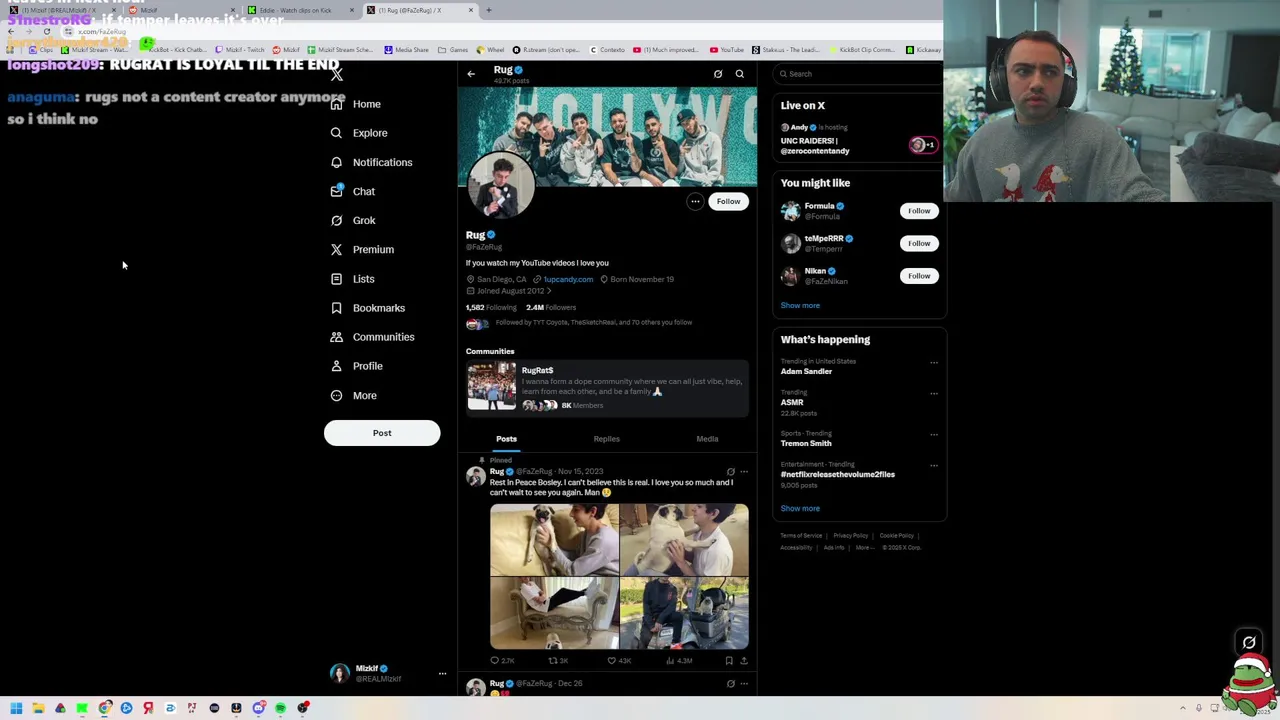Open the Home page
The image size is (1280, 720).
click(356, 104)
